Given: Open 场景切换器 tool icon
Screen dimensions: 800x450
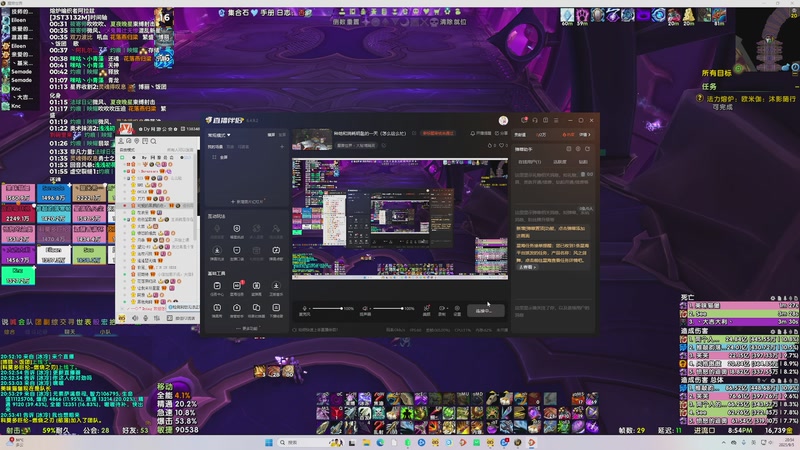Looking at the screenshot, I should click(256, 309).
